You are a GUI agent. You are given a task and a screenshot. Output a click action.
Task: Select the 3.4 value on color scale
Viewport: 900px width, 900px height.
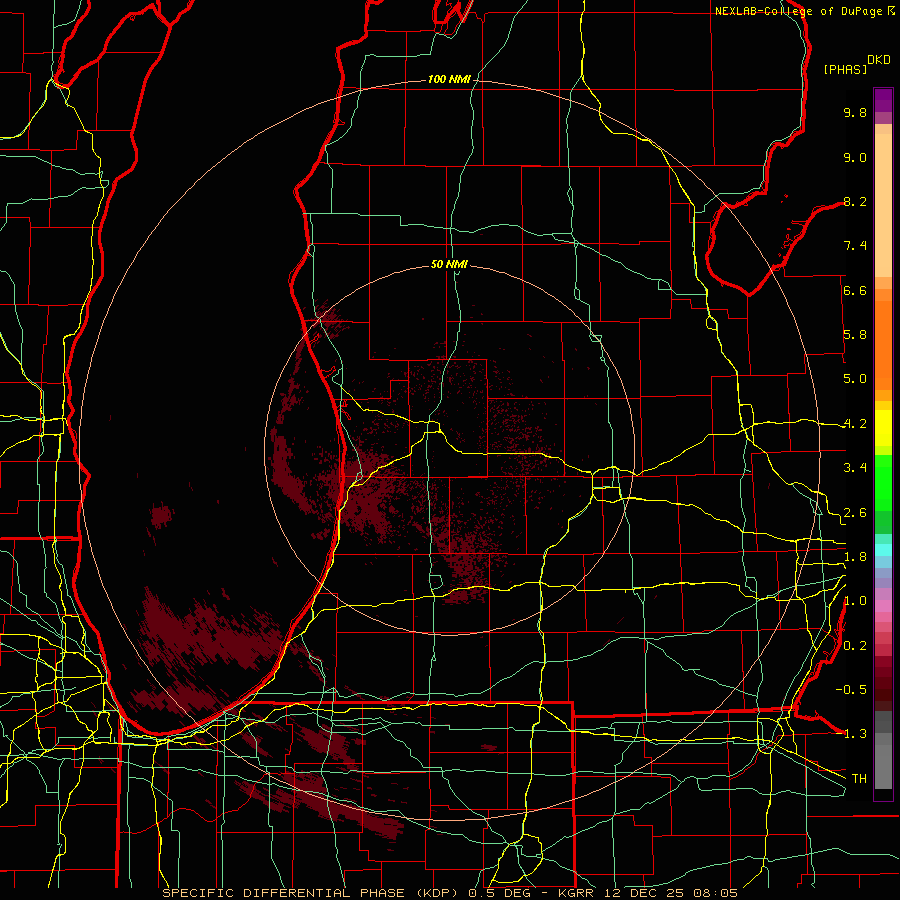(x=855, y=468)
